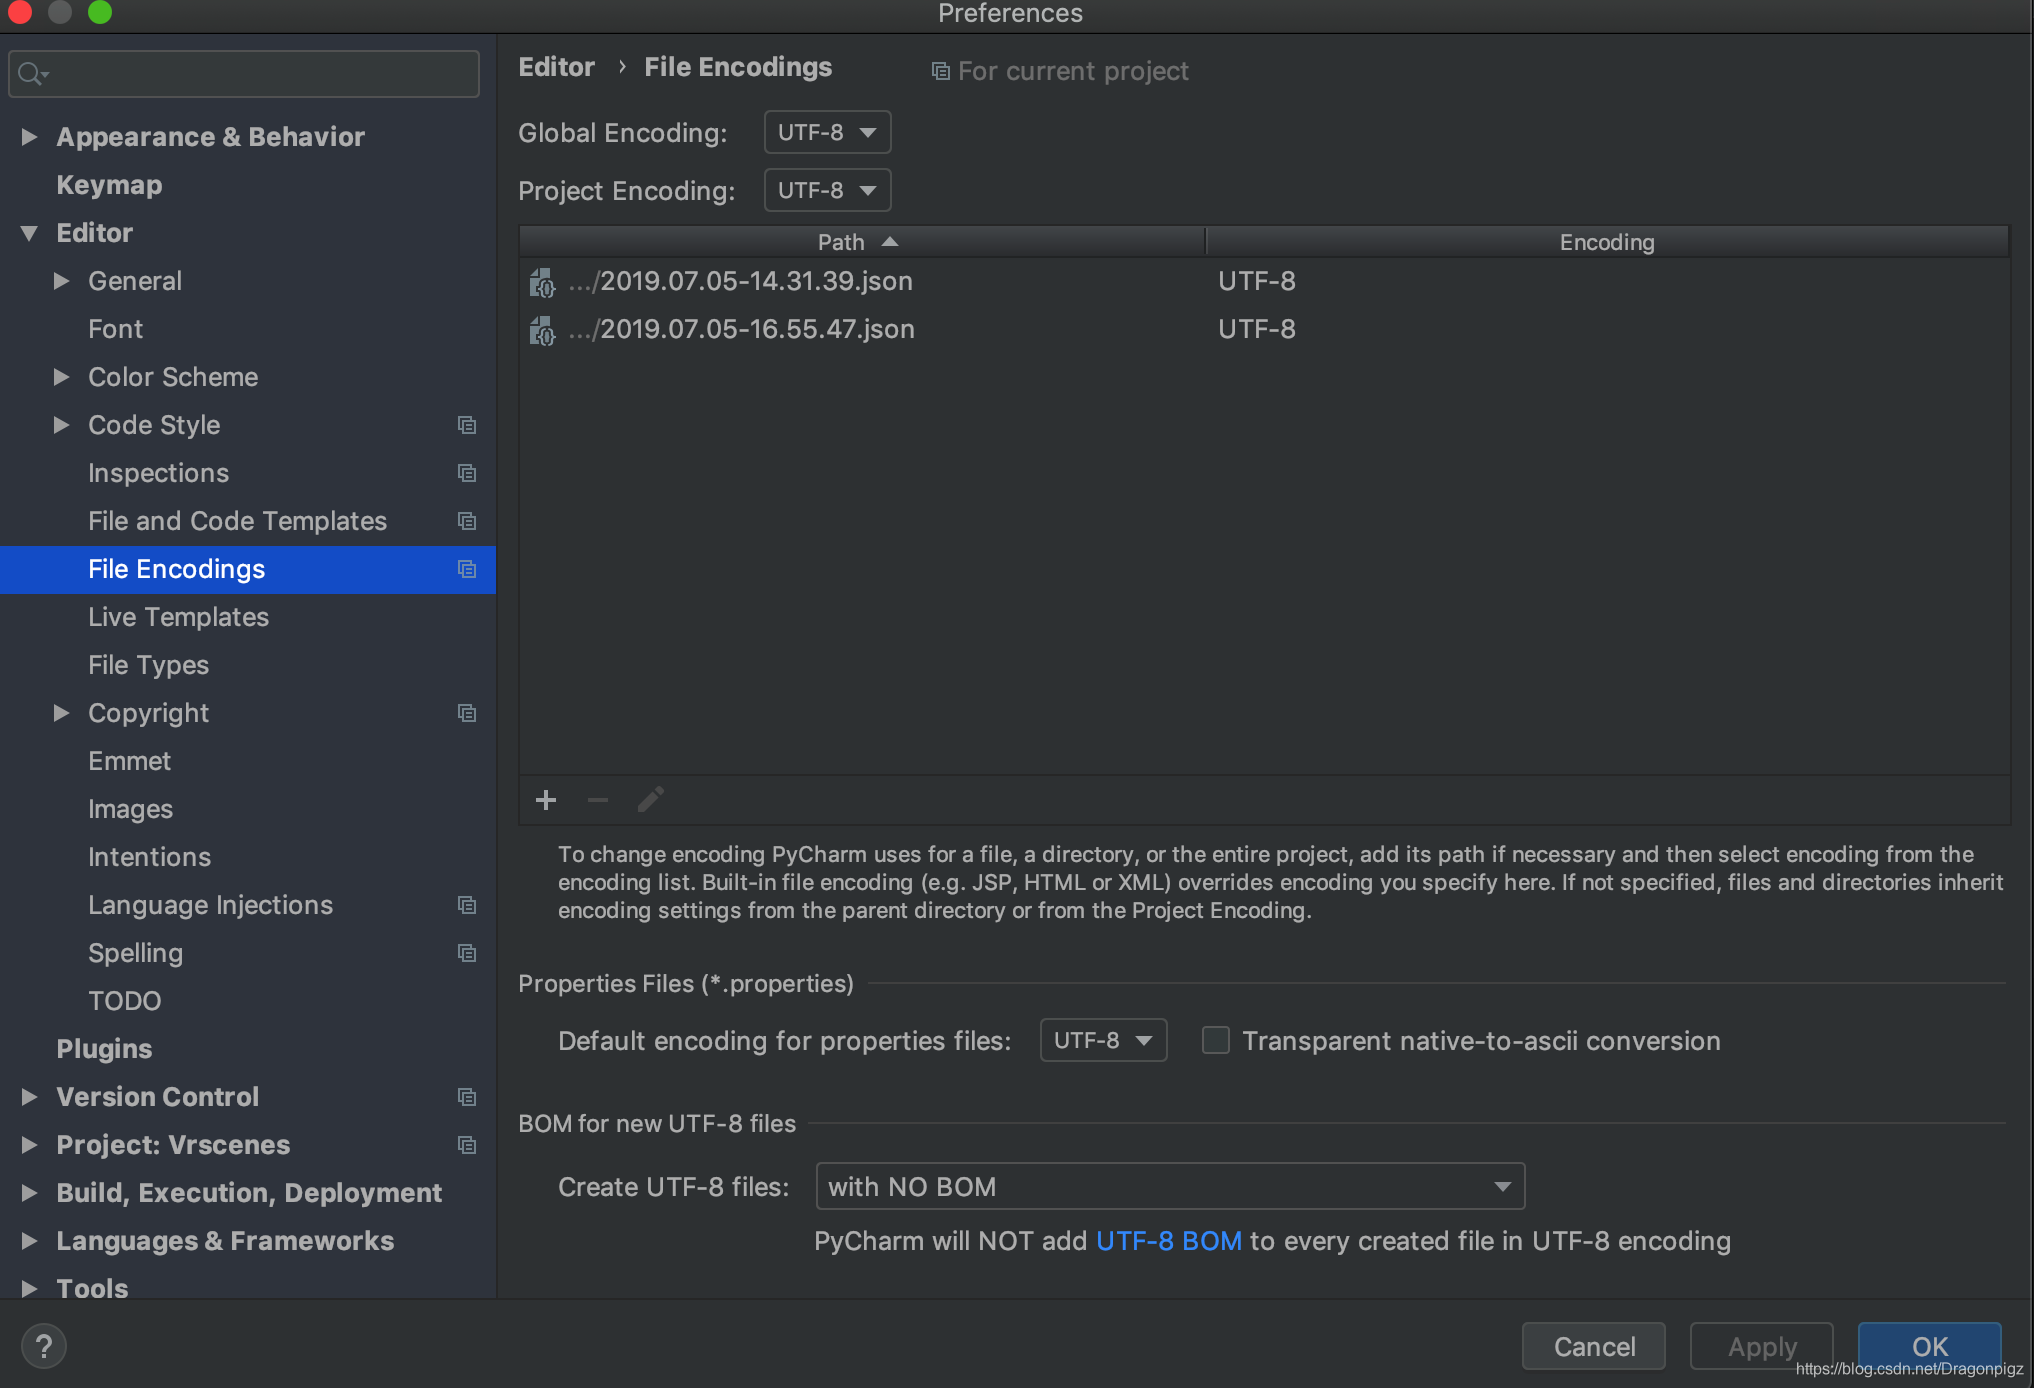Open the UTF-8 BOM link
The height and width of the screenshot is (1388, 2034).
(1168, 1241)
